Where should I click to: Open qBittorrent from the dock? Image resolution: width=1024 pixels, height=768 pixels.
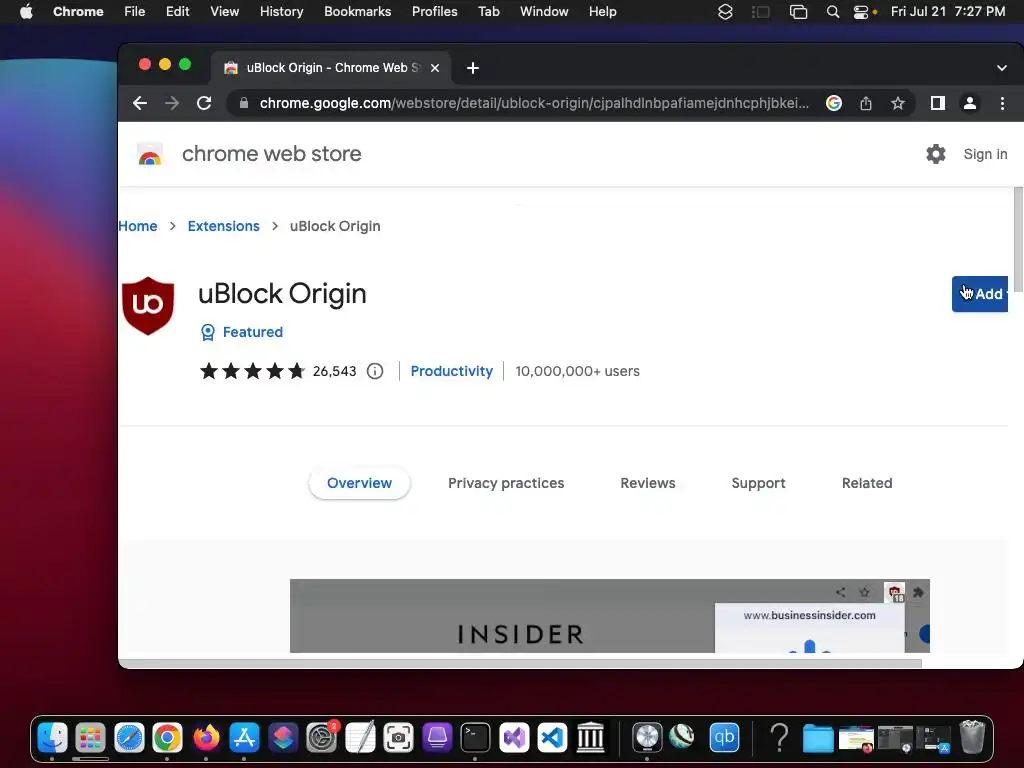tap(724, 738)
